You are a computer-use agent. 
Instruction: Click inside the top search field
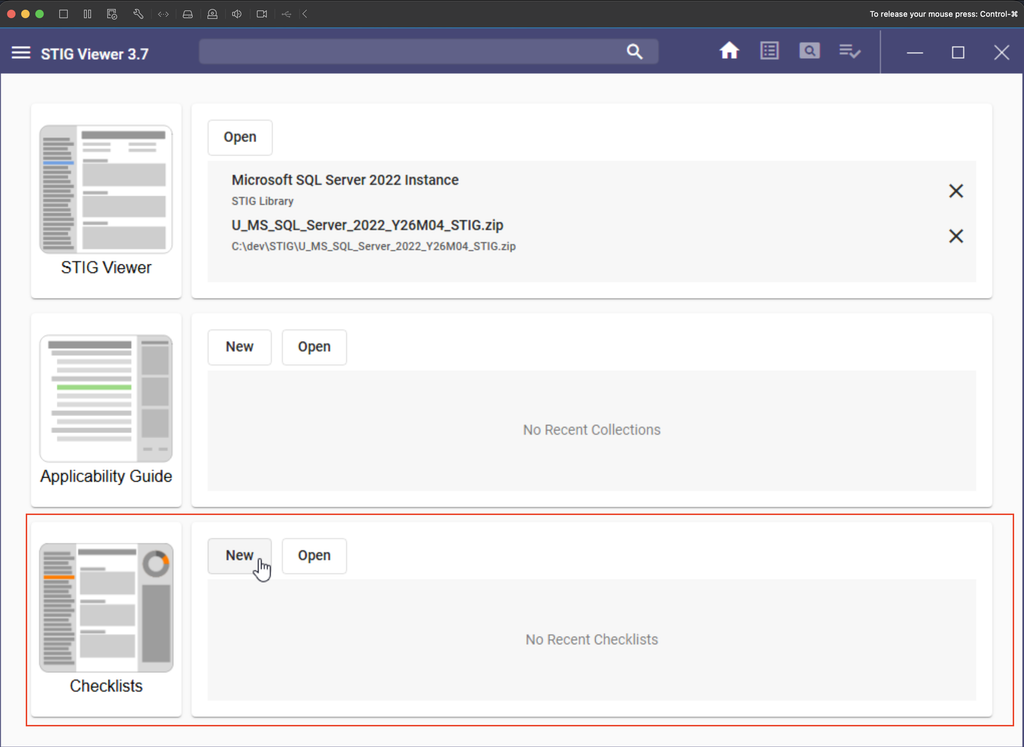coord(428,52)
